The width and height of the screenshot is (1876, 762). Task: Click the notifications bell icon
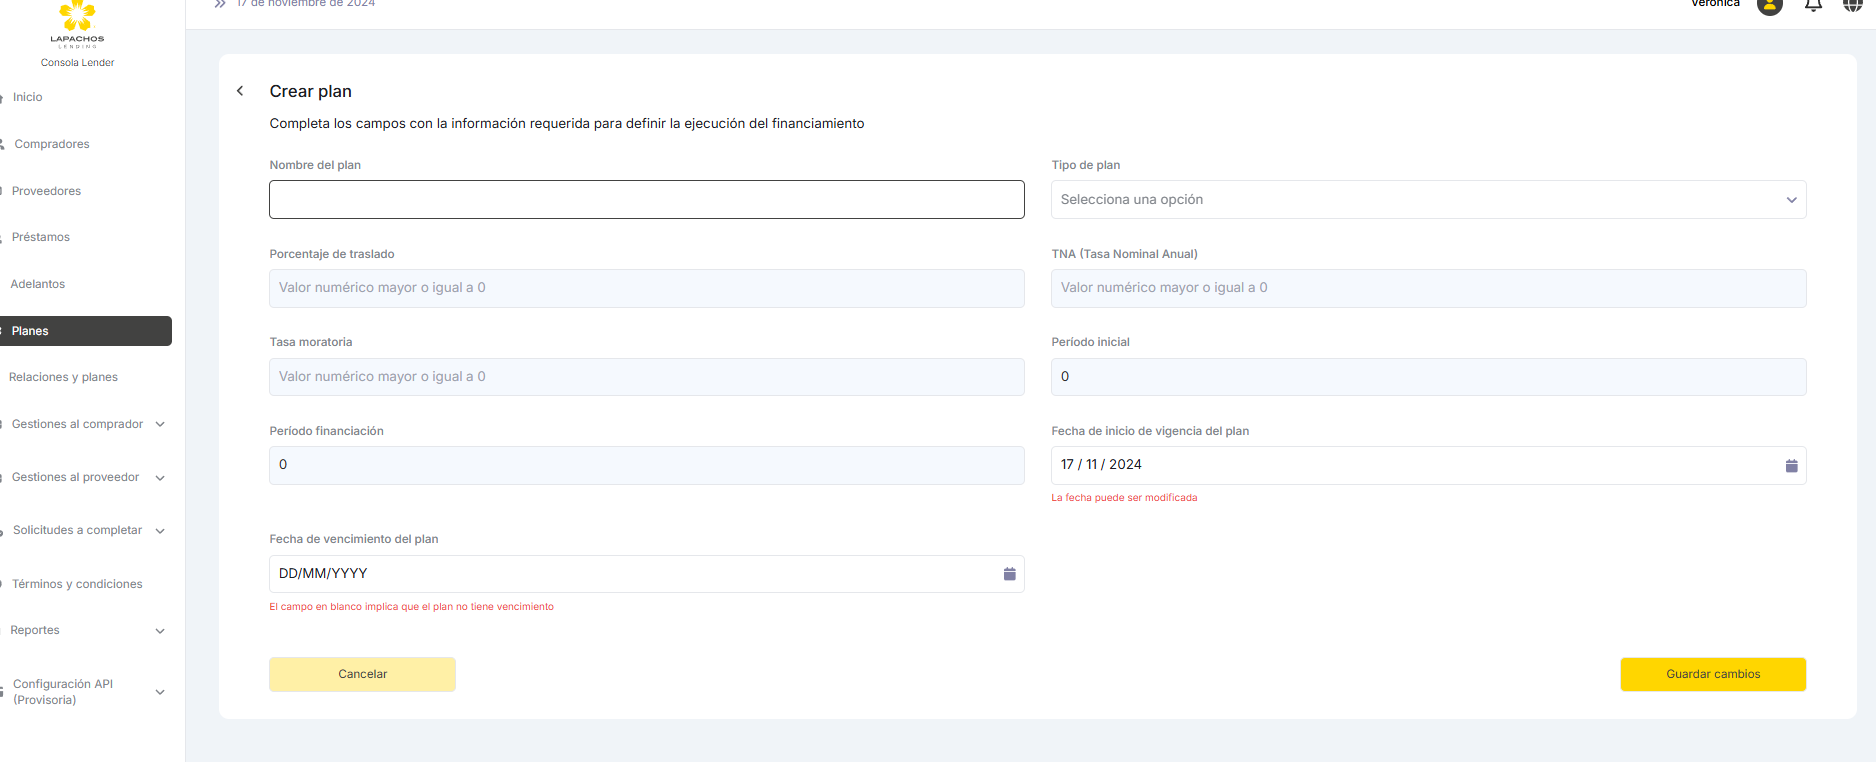(x=1813, y=5)
